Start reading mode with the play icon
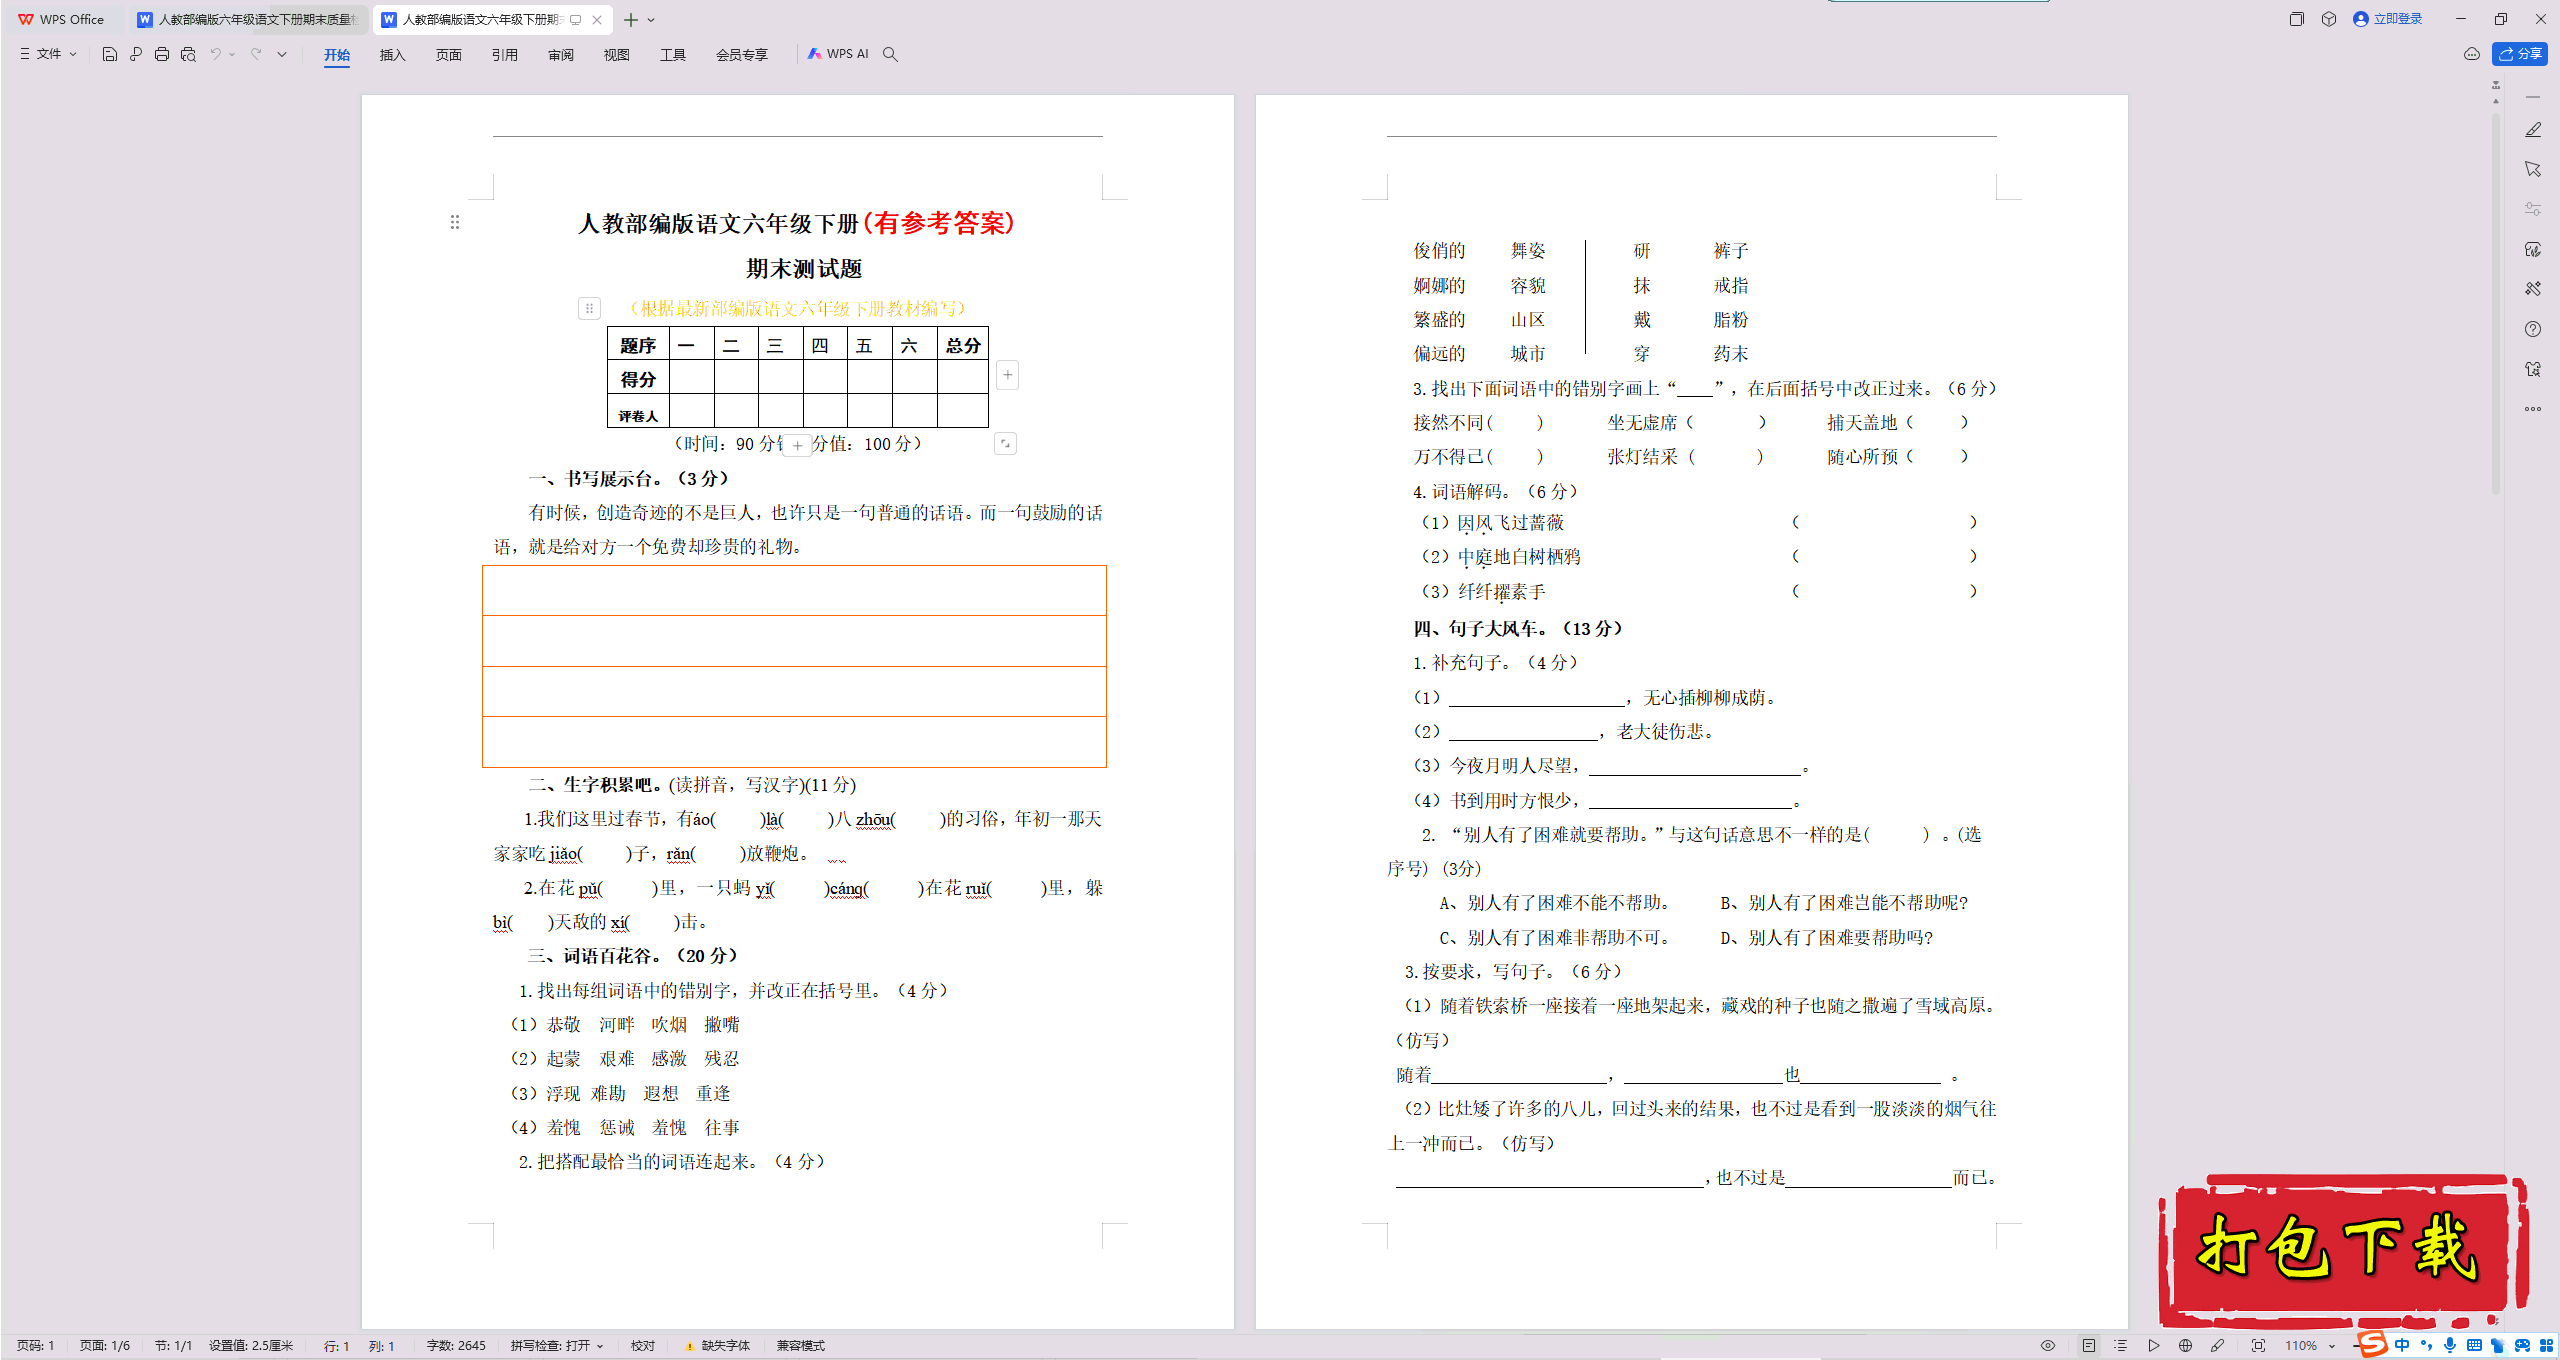This screenshot has width=2560, height=1360. (2154, 1346)
